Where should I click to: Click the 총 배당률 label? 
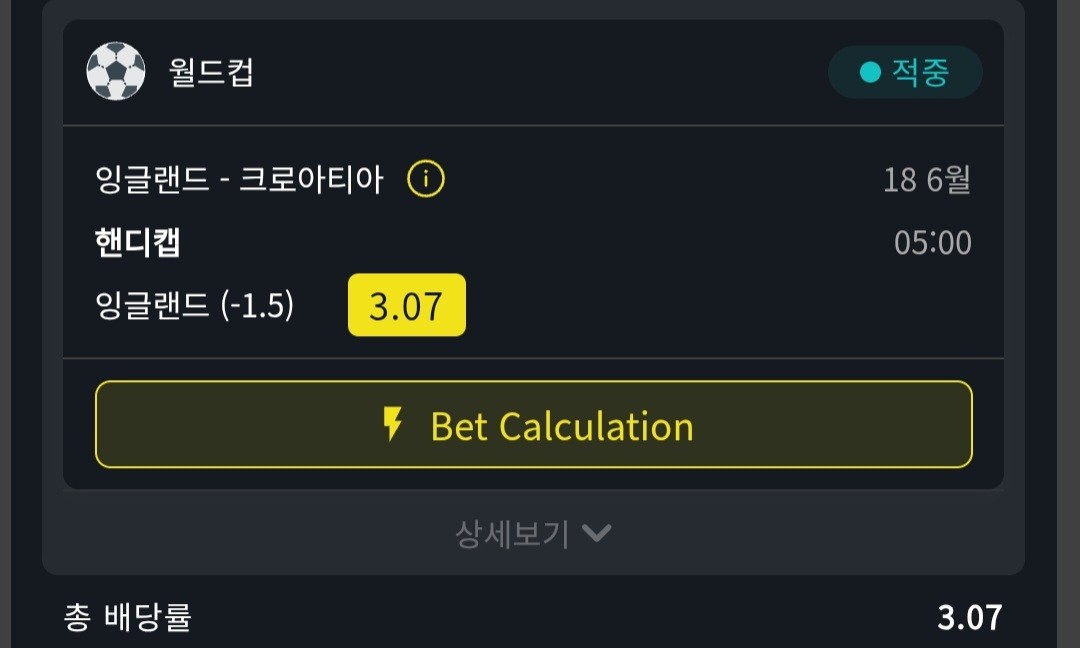[127, 617]
